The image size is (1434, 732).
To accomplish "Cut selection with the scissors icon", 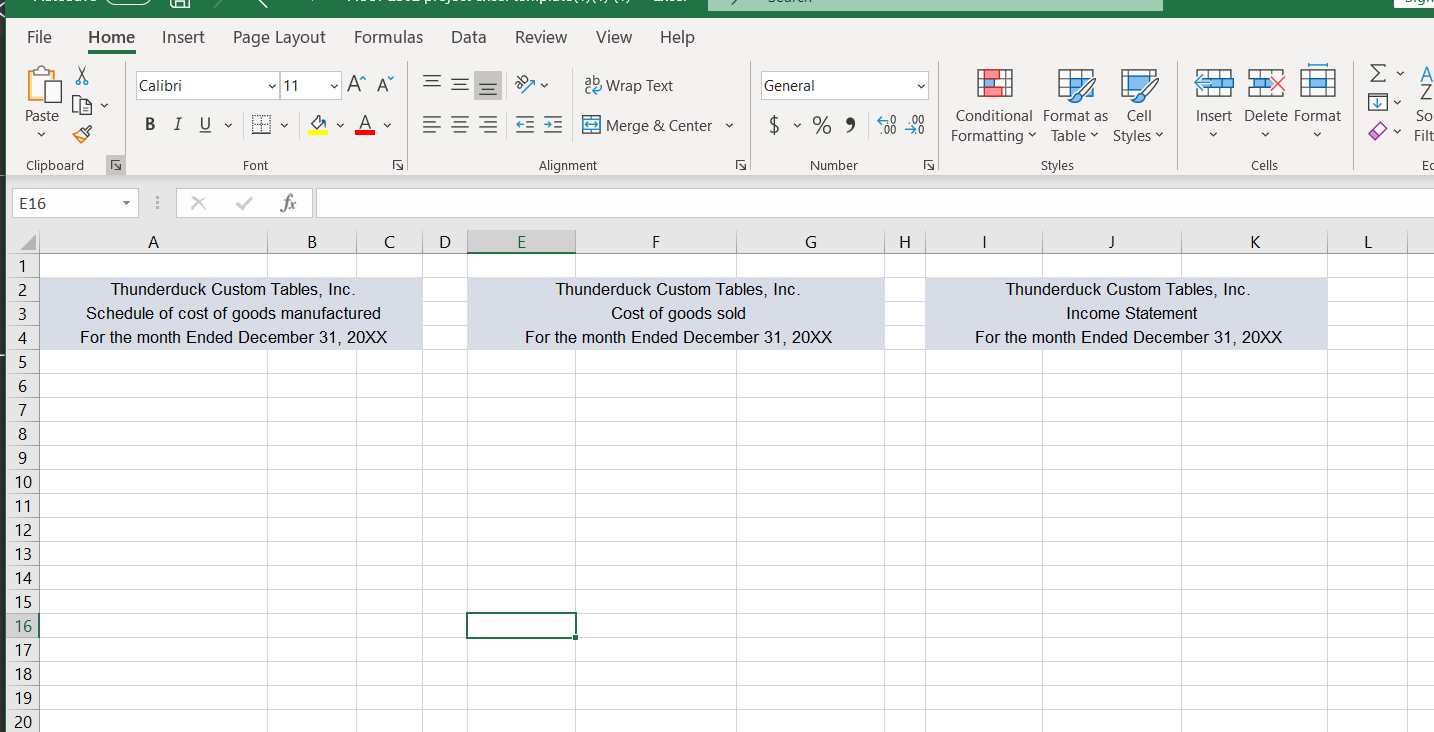I will pos(83,76).
